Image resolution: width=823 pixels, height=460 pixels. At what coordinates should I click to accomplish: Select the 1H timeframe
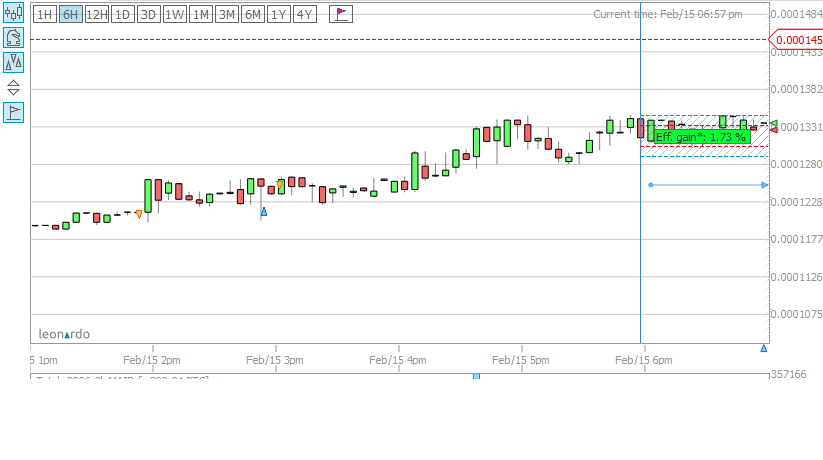coord(45,14)
